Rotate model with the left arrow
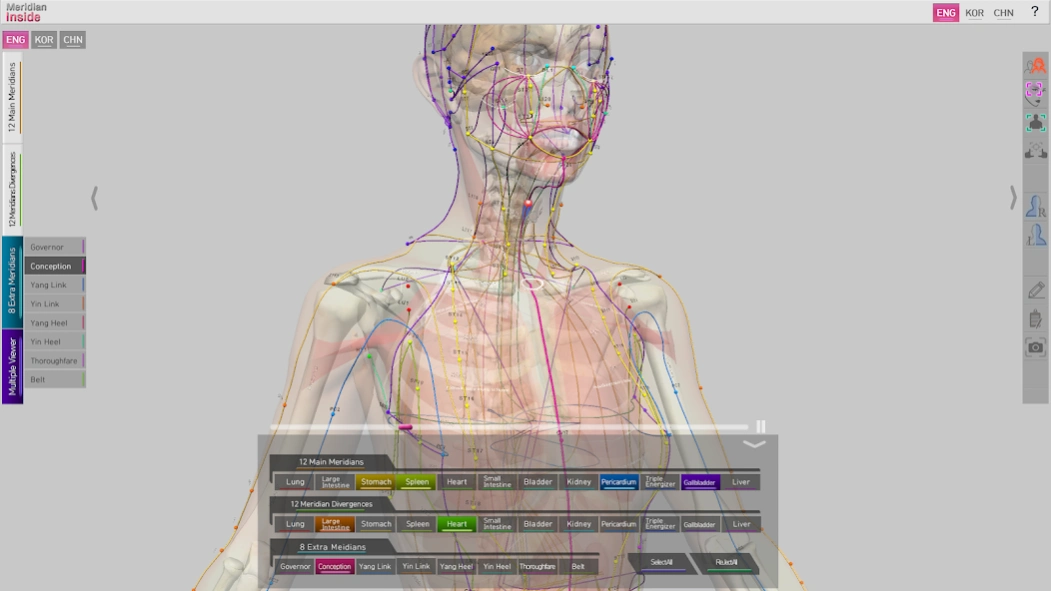This screenshot has height=591, width=1051. coord(95,198)
